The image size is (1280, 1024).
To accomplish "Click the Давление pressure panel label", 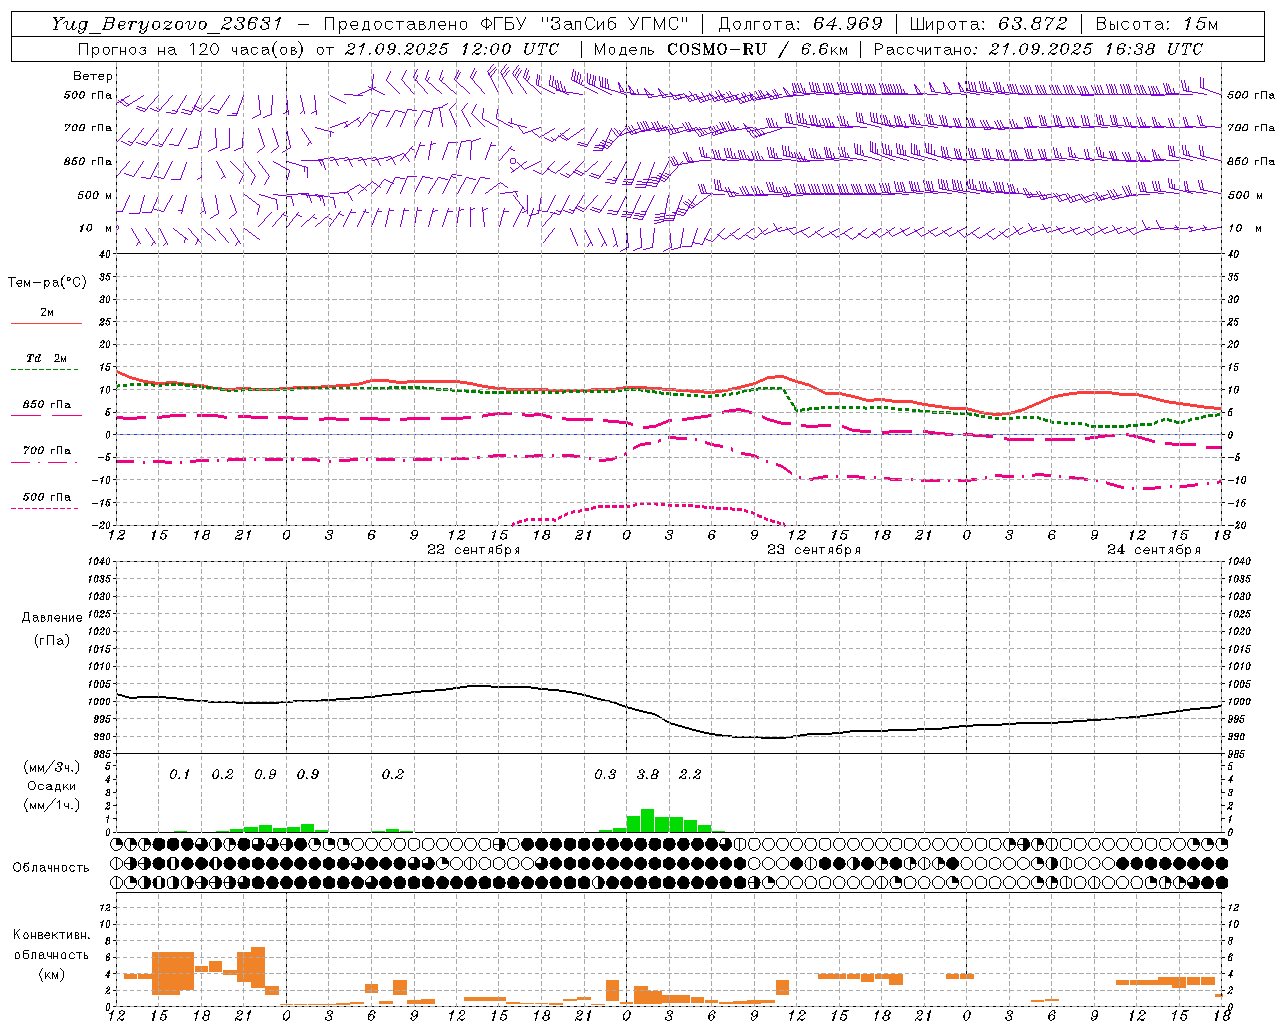I will pyautogui.click(x=52, y=618).
